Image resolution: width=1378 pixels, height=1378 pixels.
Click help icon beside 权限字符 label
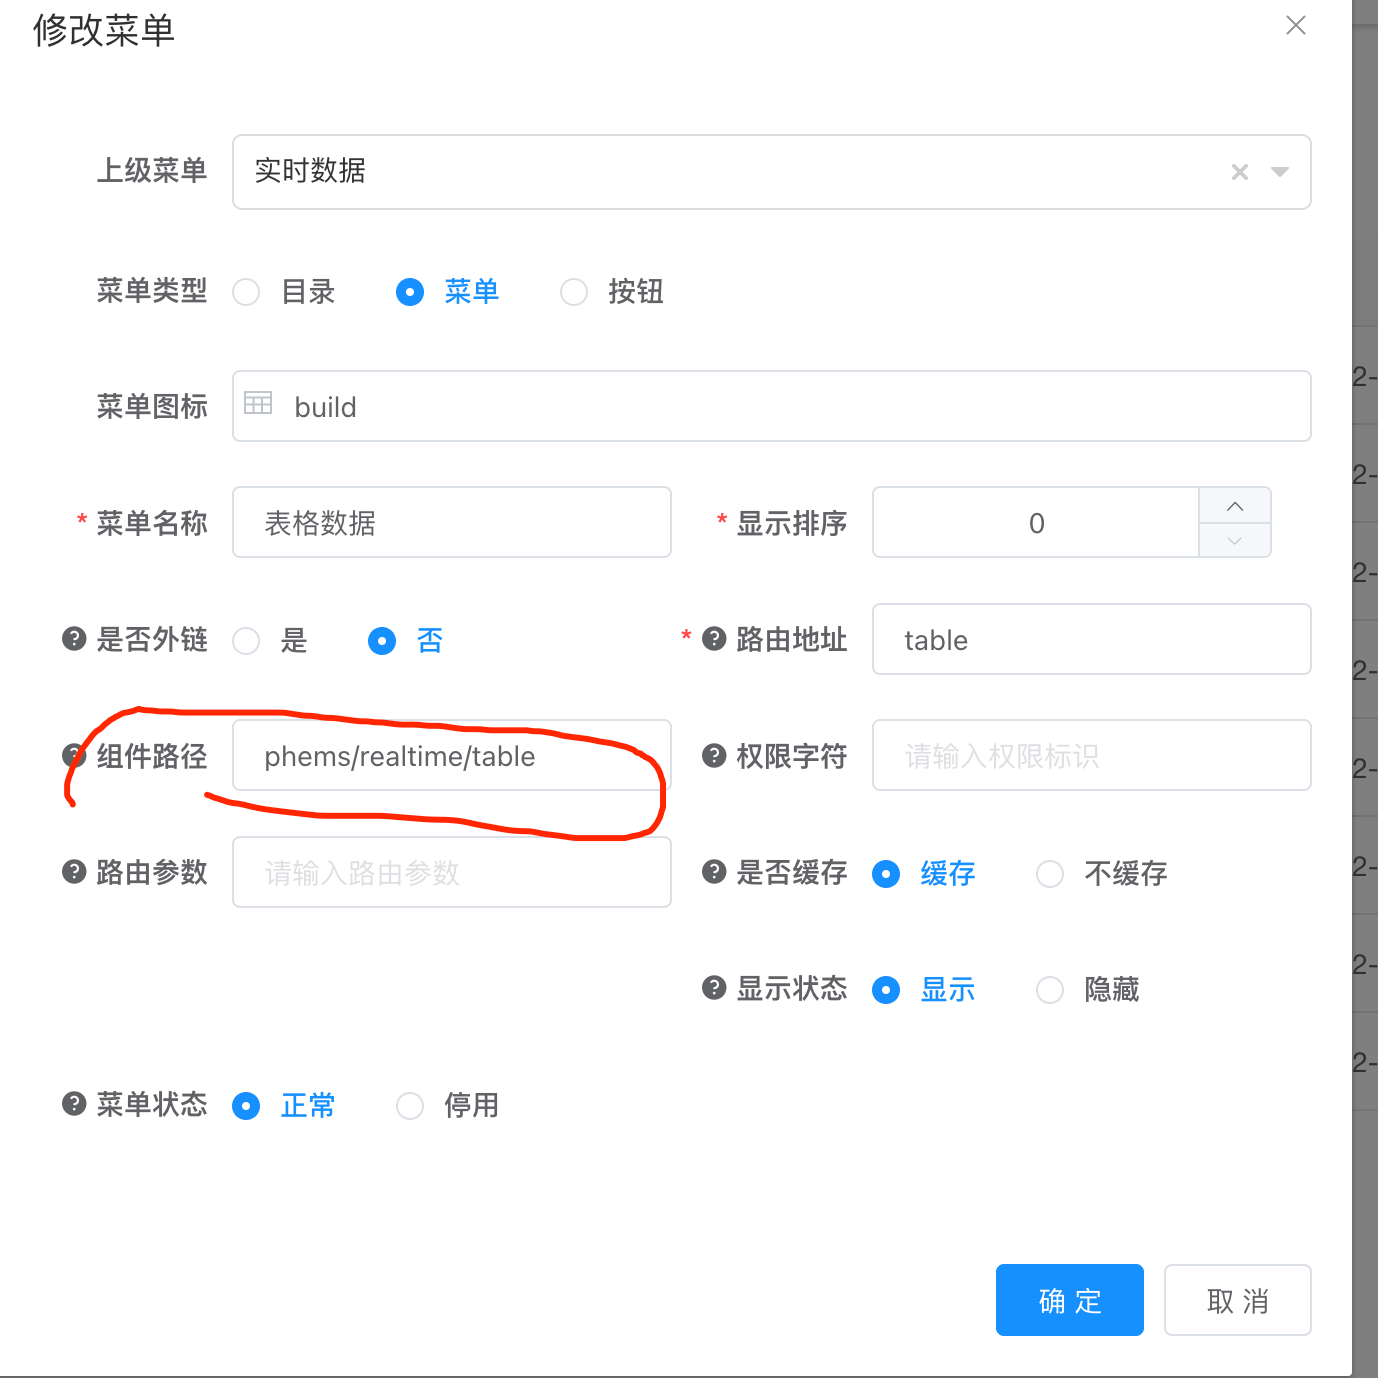click(714, 755)
